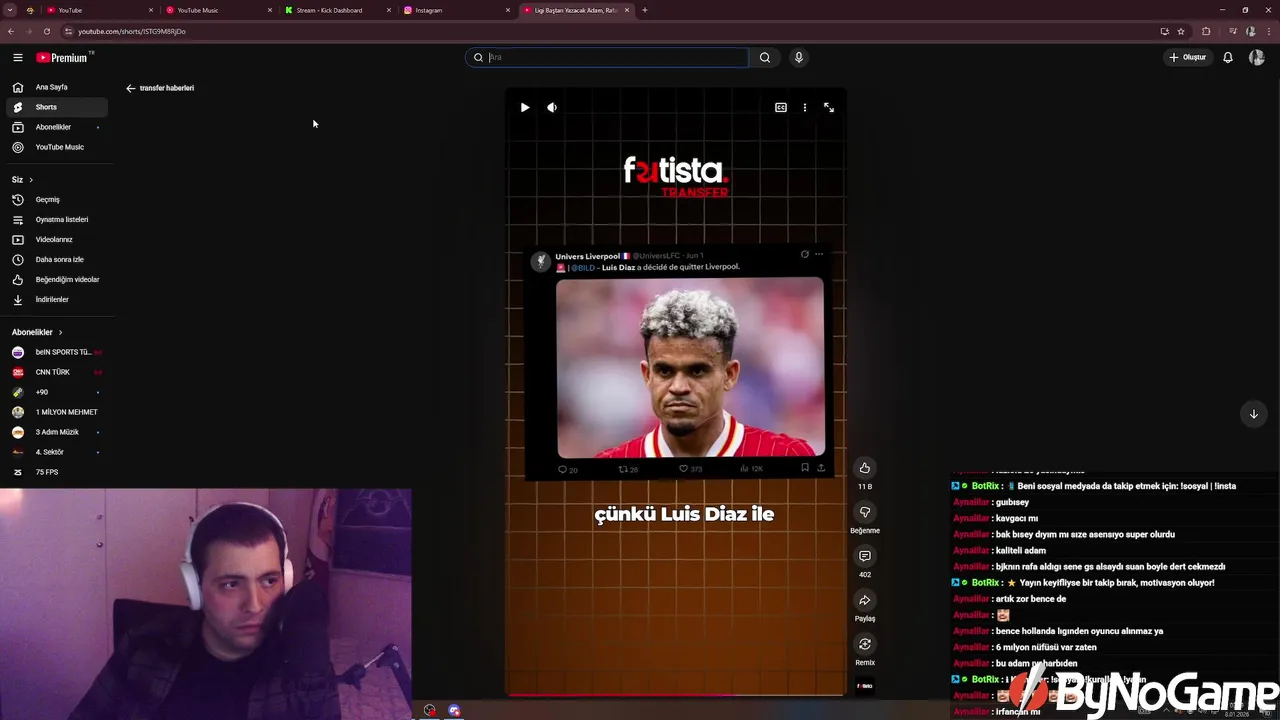1280x720 pixels.
Task: Open the browser extensions puzzle icon
Action: 1206,31
